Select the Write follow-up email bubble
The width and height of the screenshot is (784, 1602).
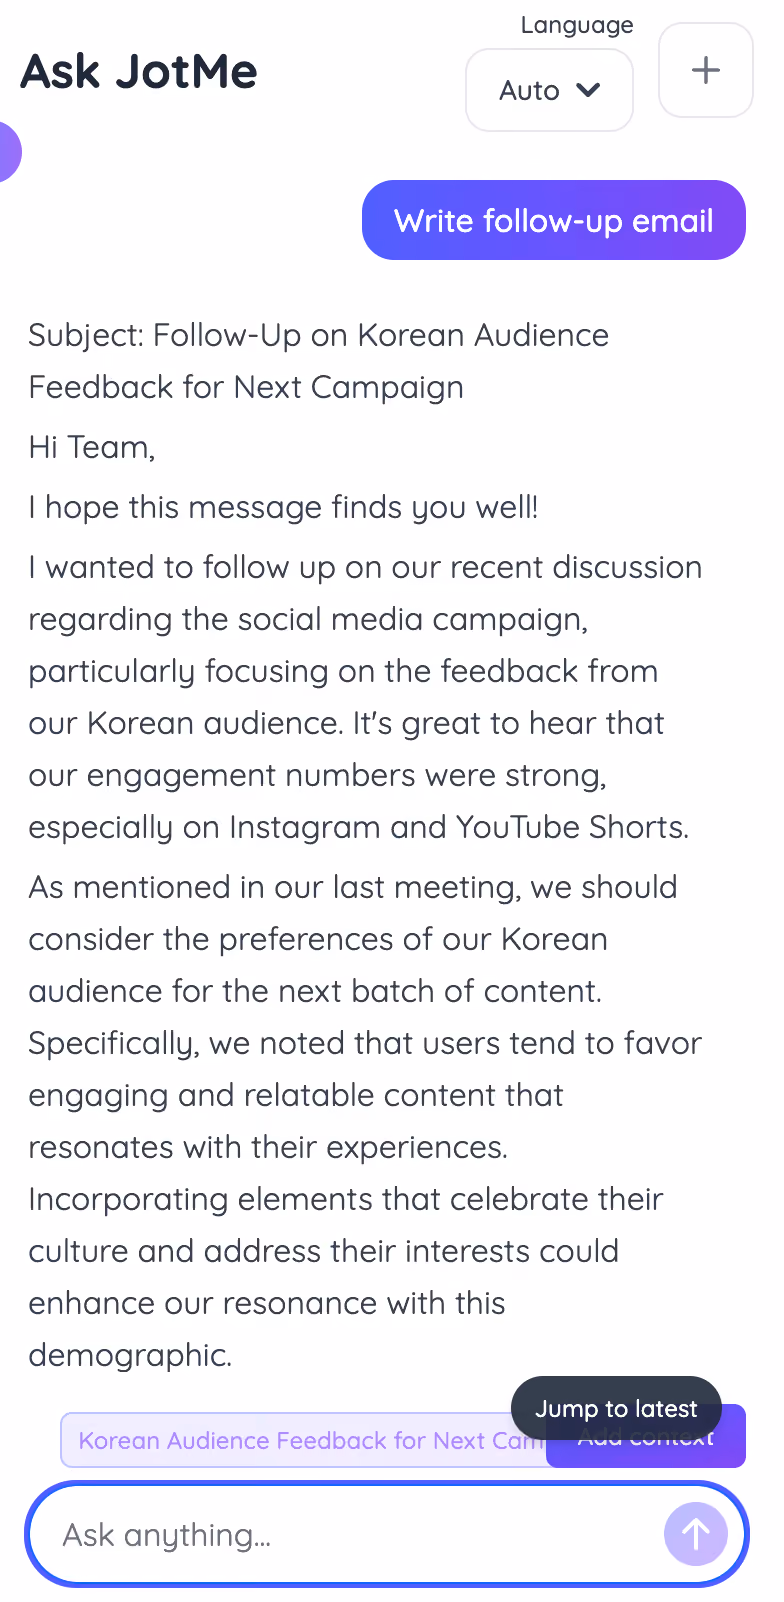554,220
